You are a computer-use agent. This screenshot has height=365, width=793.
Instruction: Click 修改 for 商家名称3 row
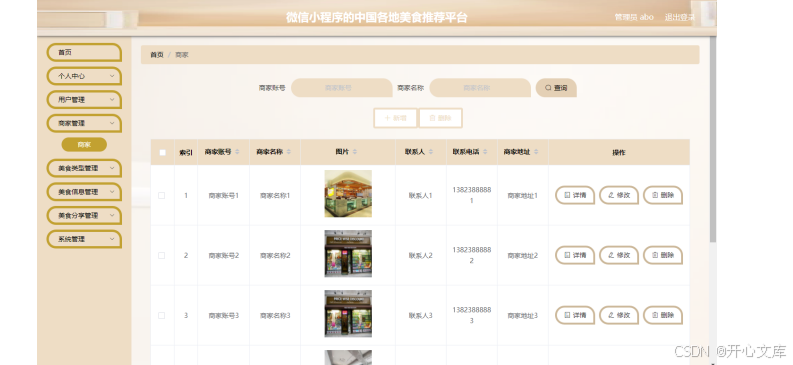tap(619, 315)
